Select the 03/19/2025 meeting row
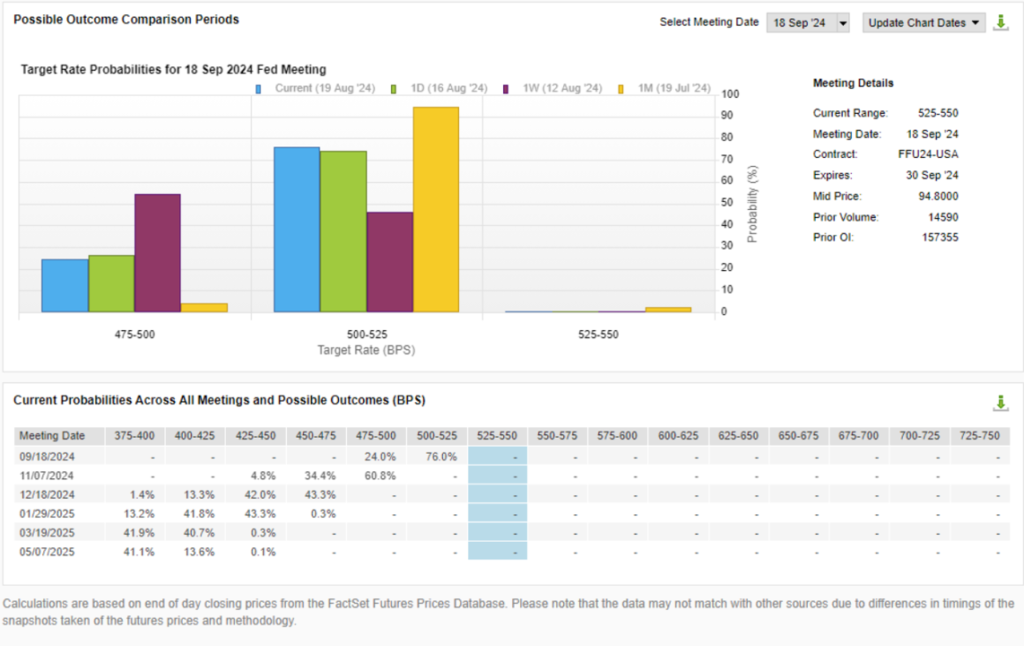This screenshot has width=1024, height=646. 512,532
